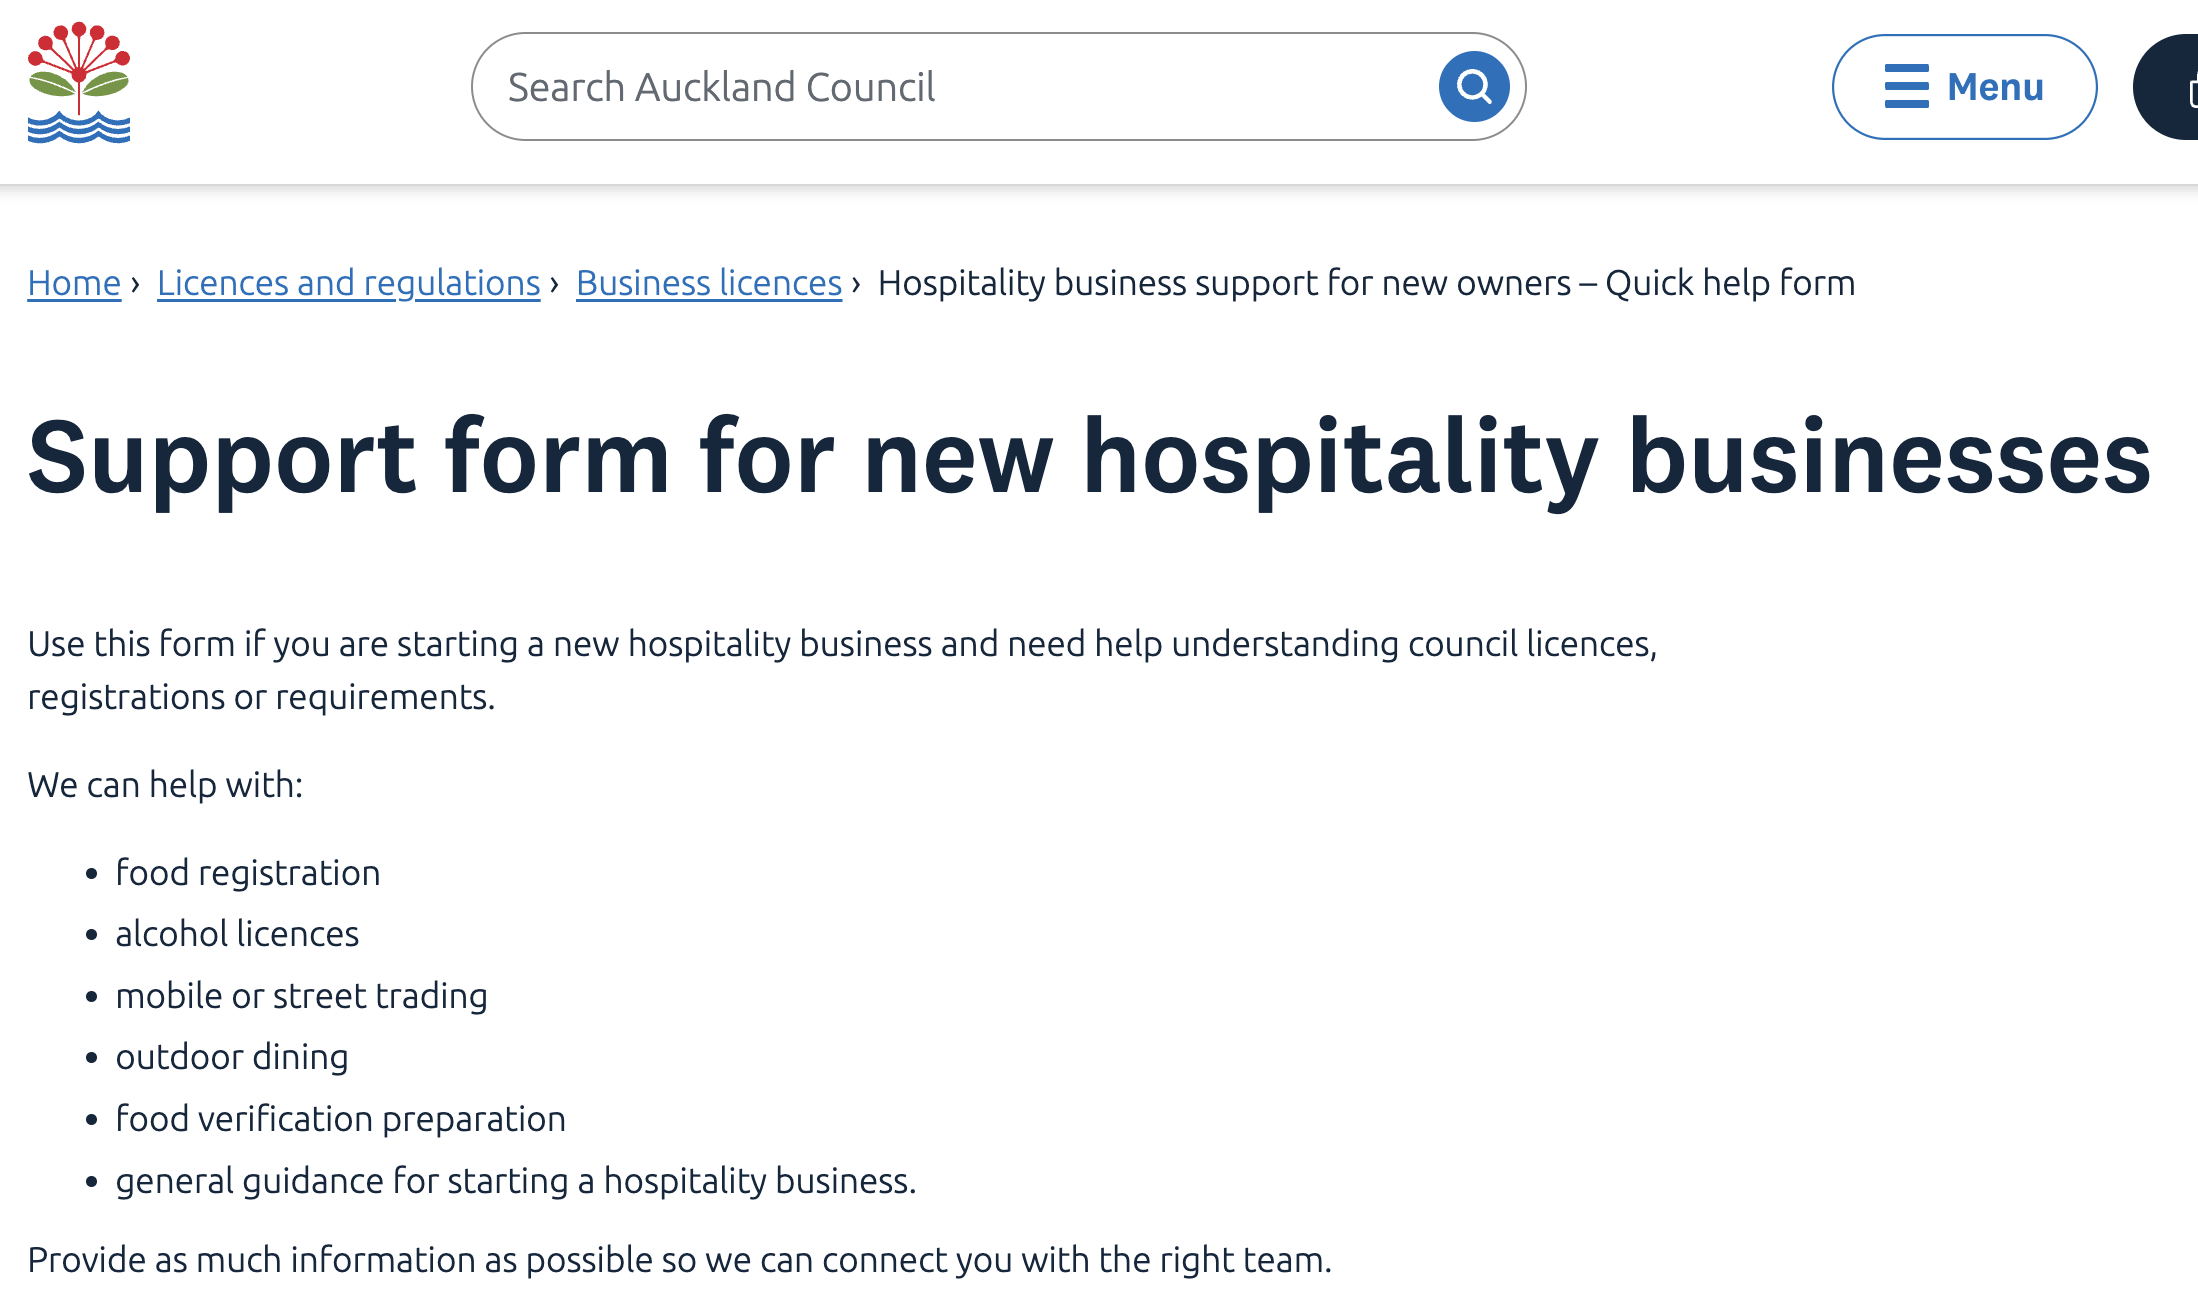The image size is (2198, 1316).
Task: Click the general guidance bullet text
Action: [516, 1181]
